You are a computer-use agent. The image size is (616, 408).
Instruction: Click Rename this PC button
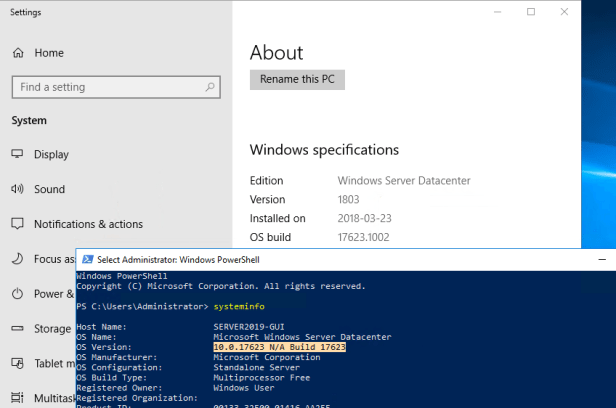click(297, 80)
